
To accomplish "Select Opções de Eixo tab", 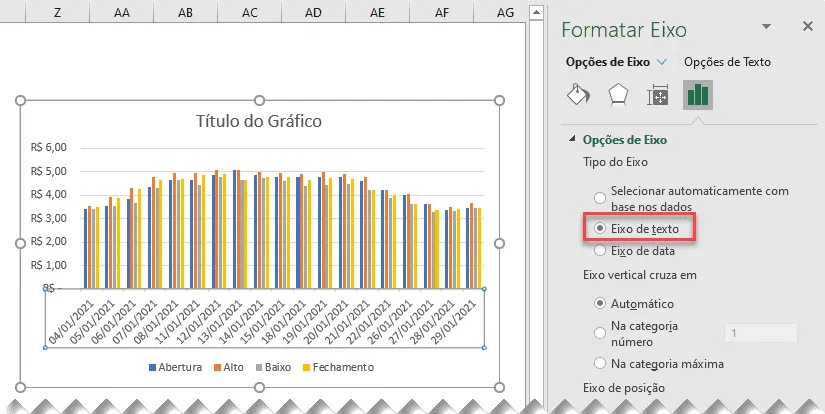I will click(608, 62).
